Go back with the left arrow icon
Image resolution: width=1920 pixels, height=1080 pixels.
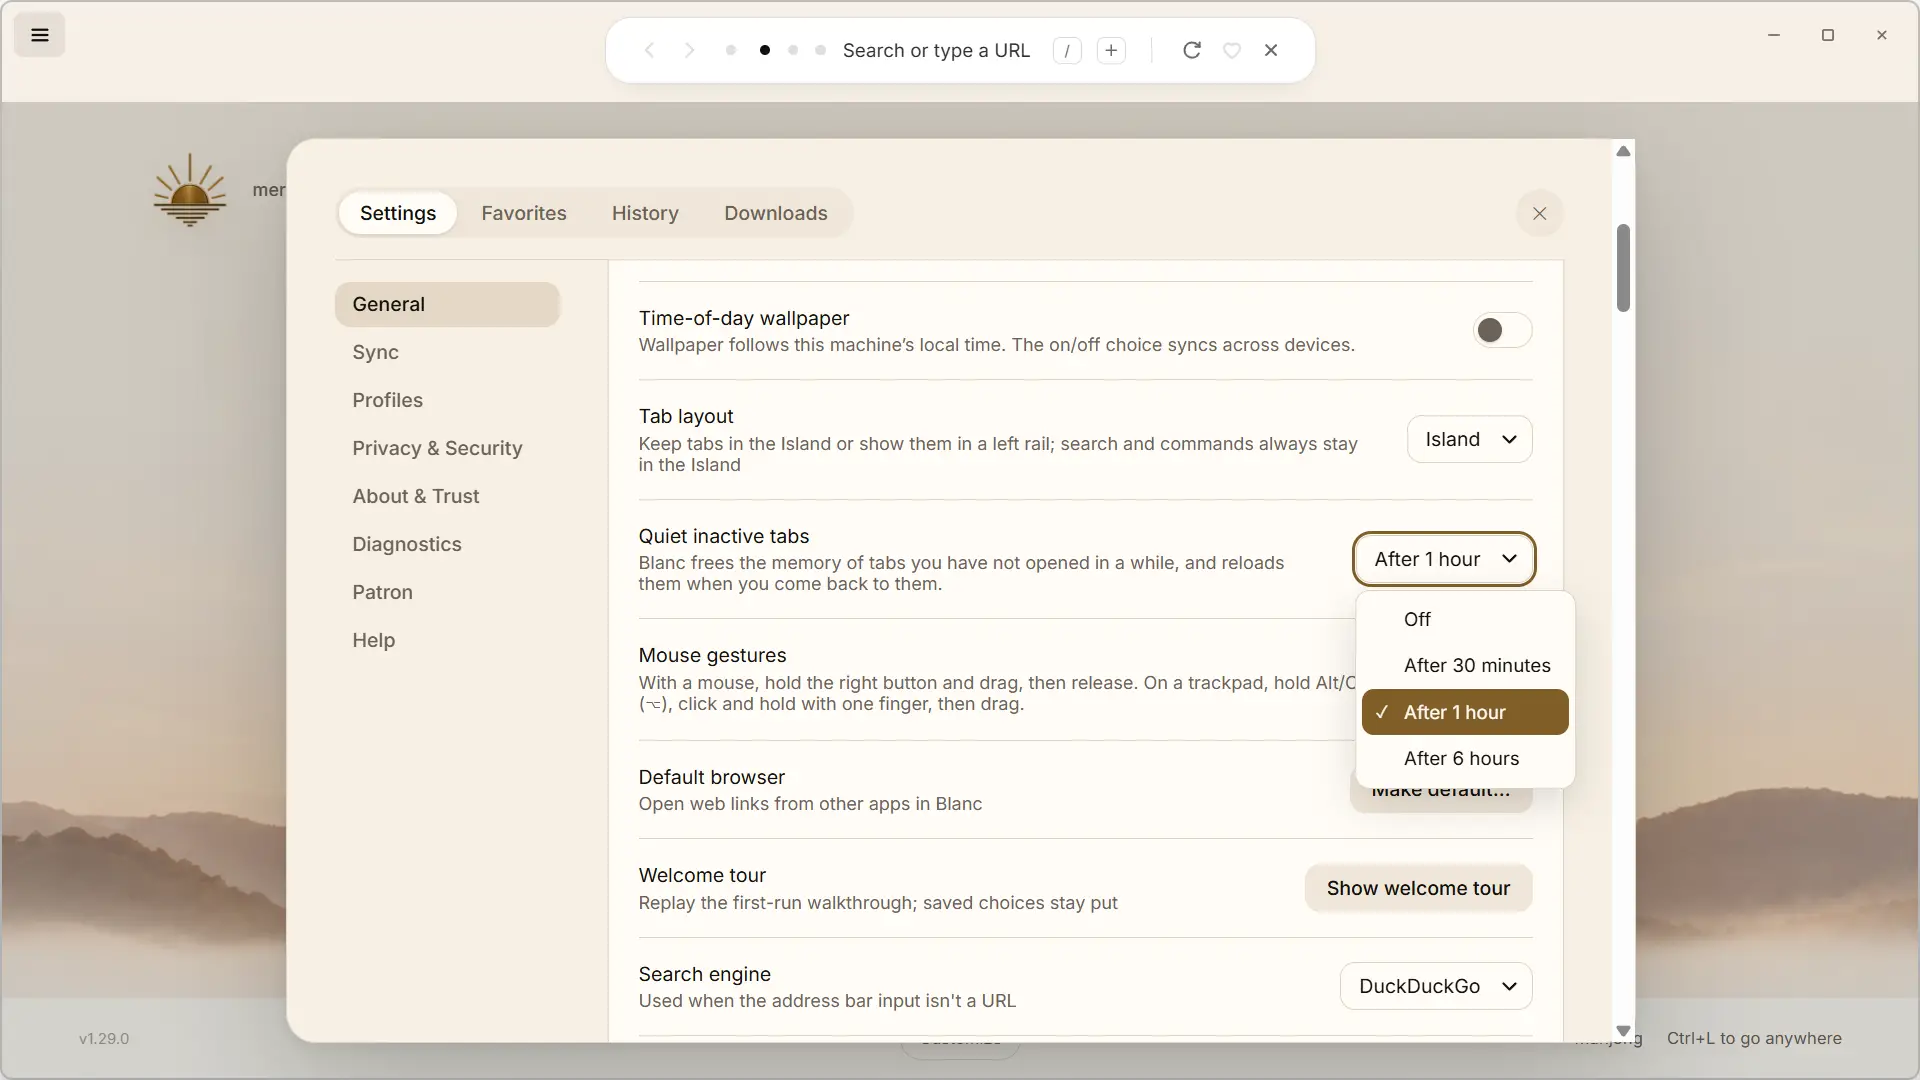pos(649,50)
